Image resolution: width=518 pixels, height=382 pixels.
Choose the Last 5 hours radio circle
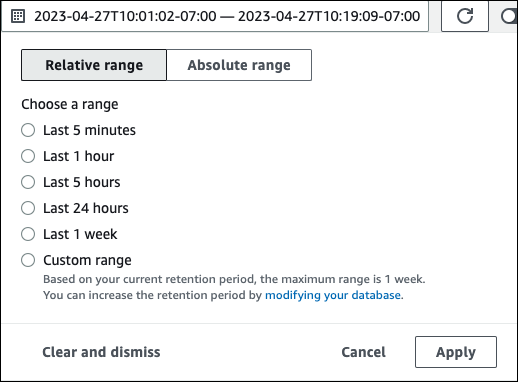pyautogui.click(x=28, y=182)
